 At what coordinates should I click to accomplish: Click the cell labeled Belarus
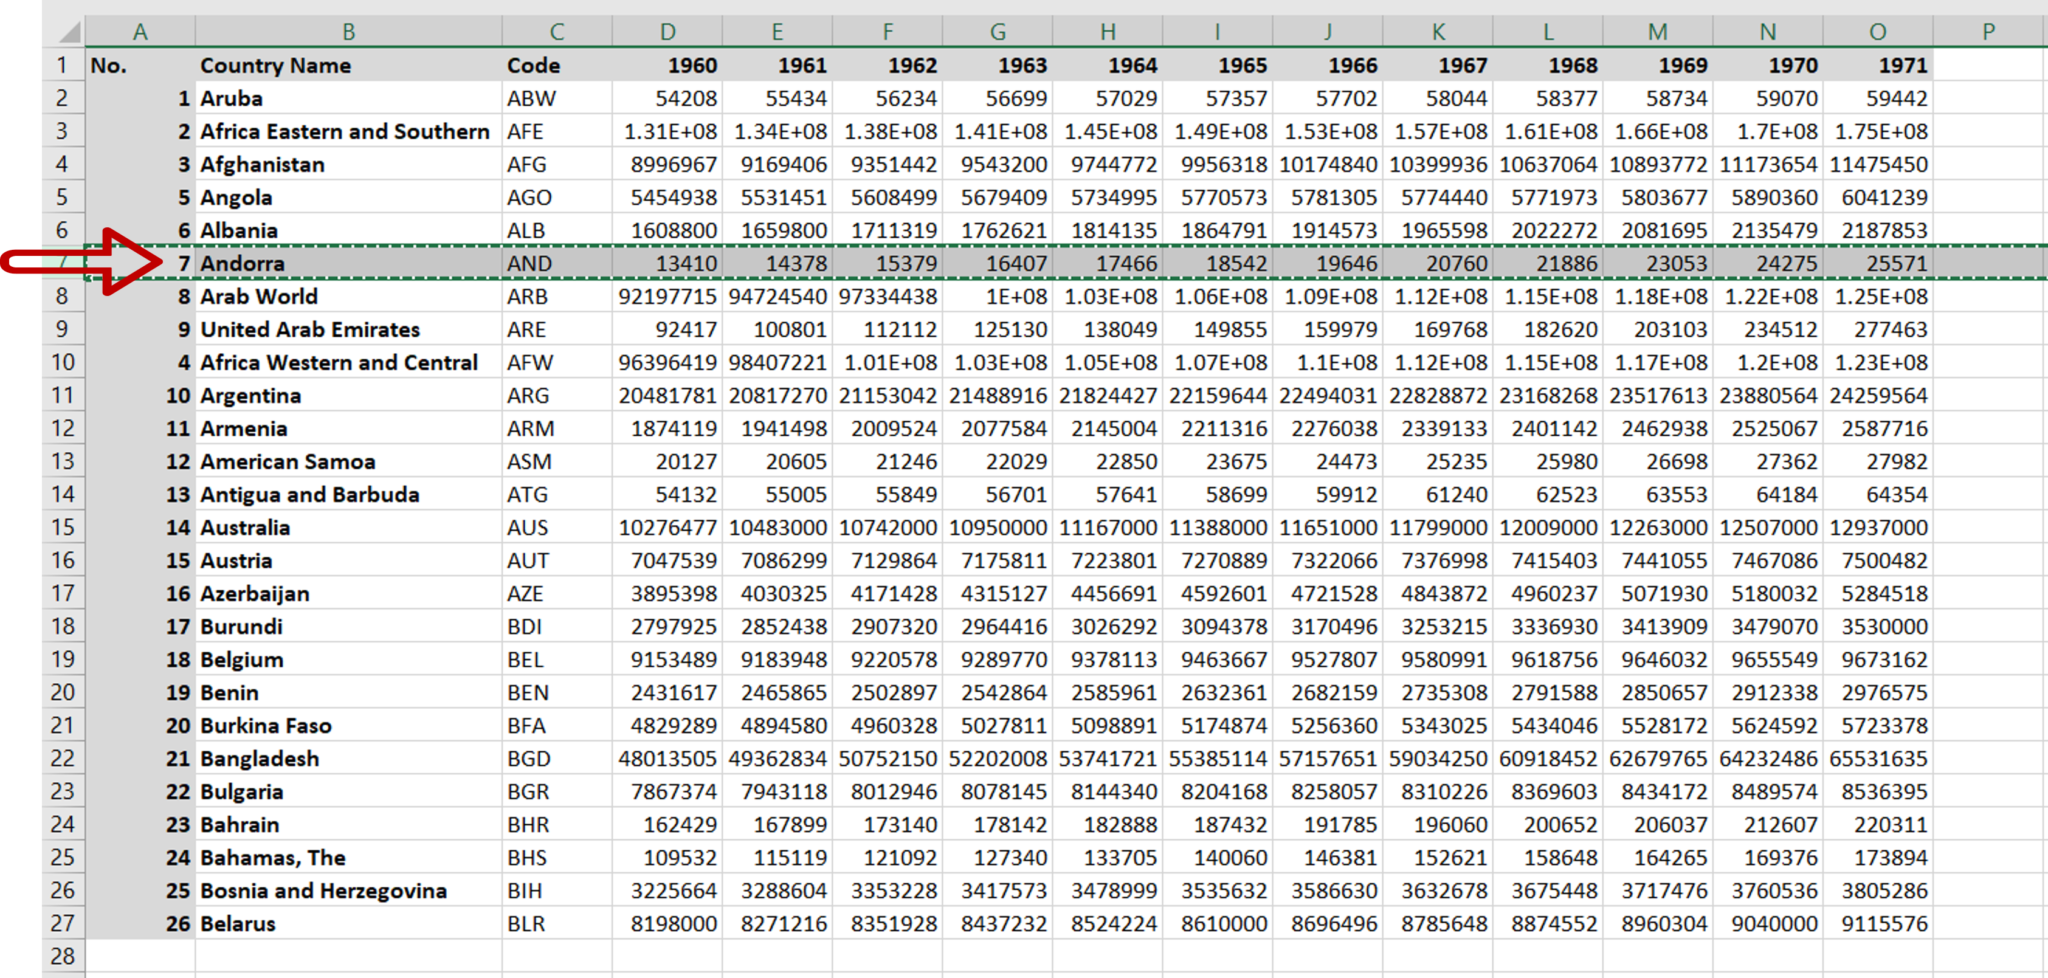point(241,923)
